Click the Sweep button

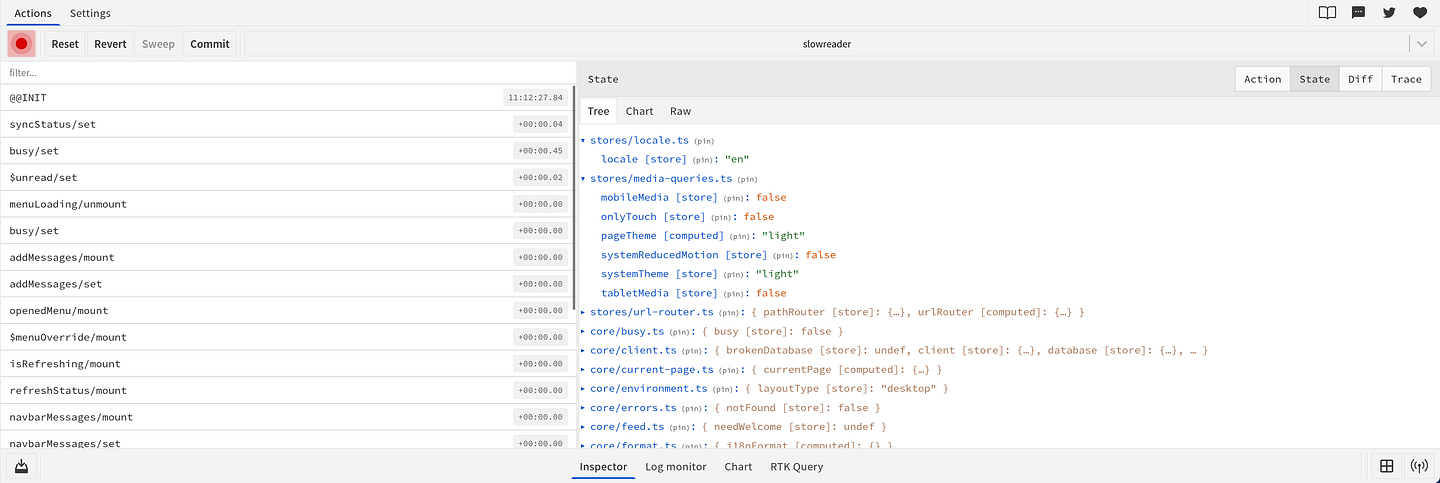click(x=158, y=44)
